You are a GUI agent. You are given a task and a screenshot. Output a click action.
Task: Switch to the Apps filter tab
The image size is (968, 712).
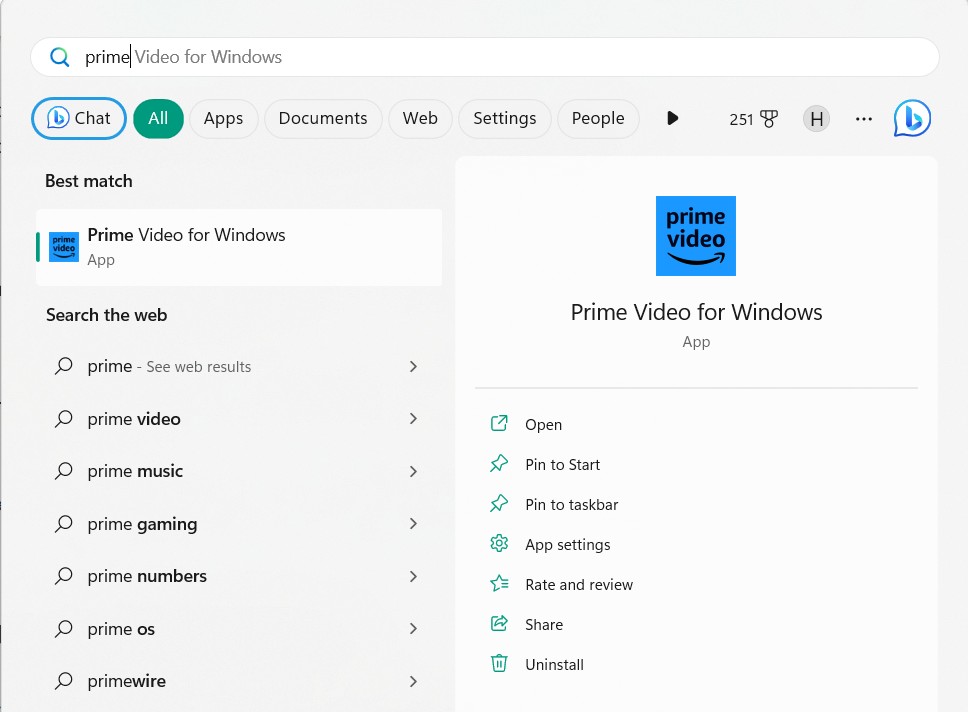click(x=223, y=118)
